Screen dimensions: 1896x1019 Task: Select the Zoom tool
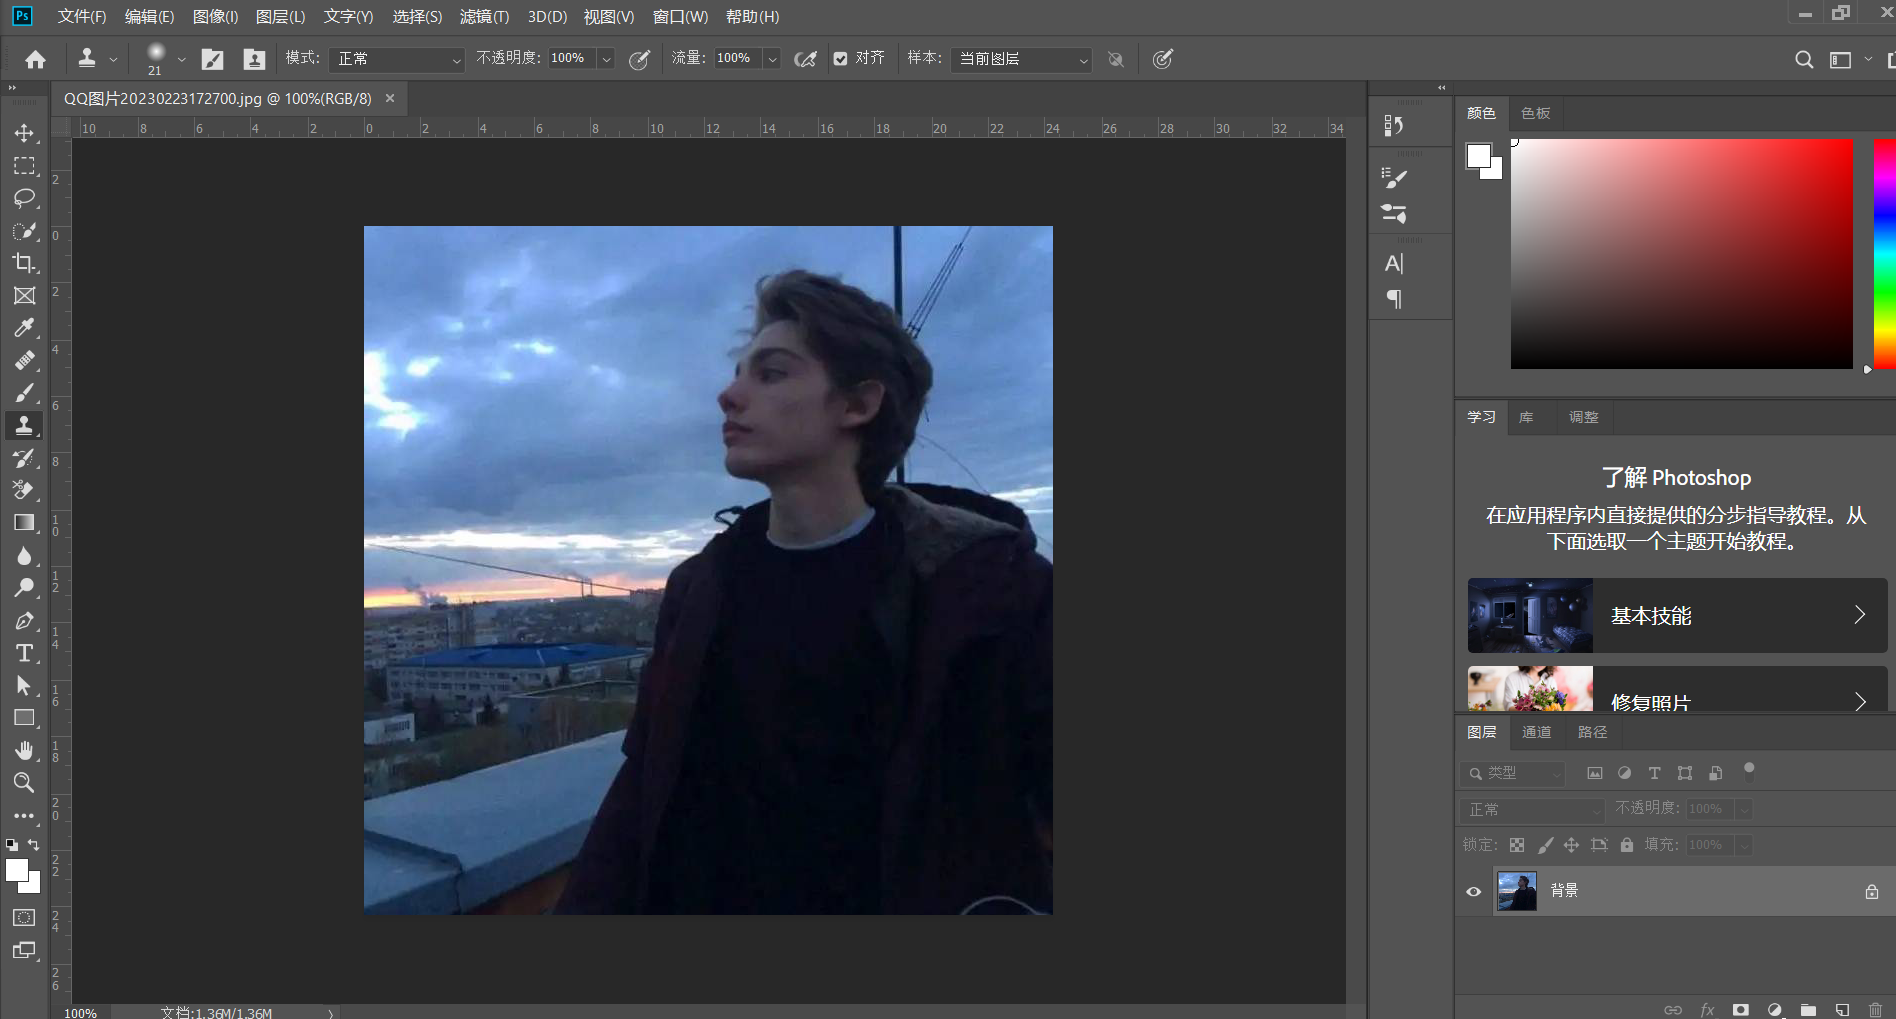24,782
